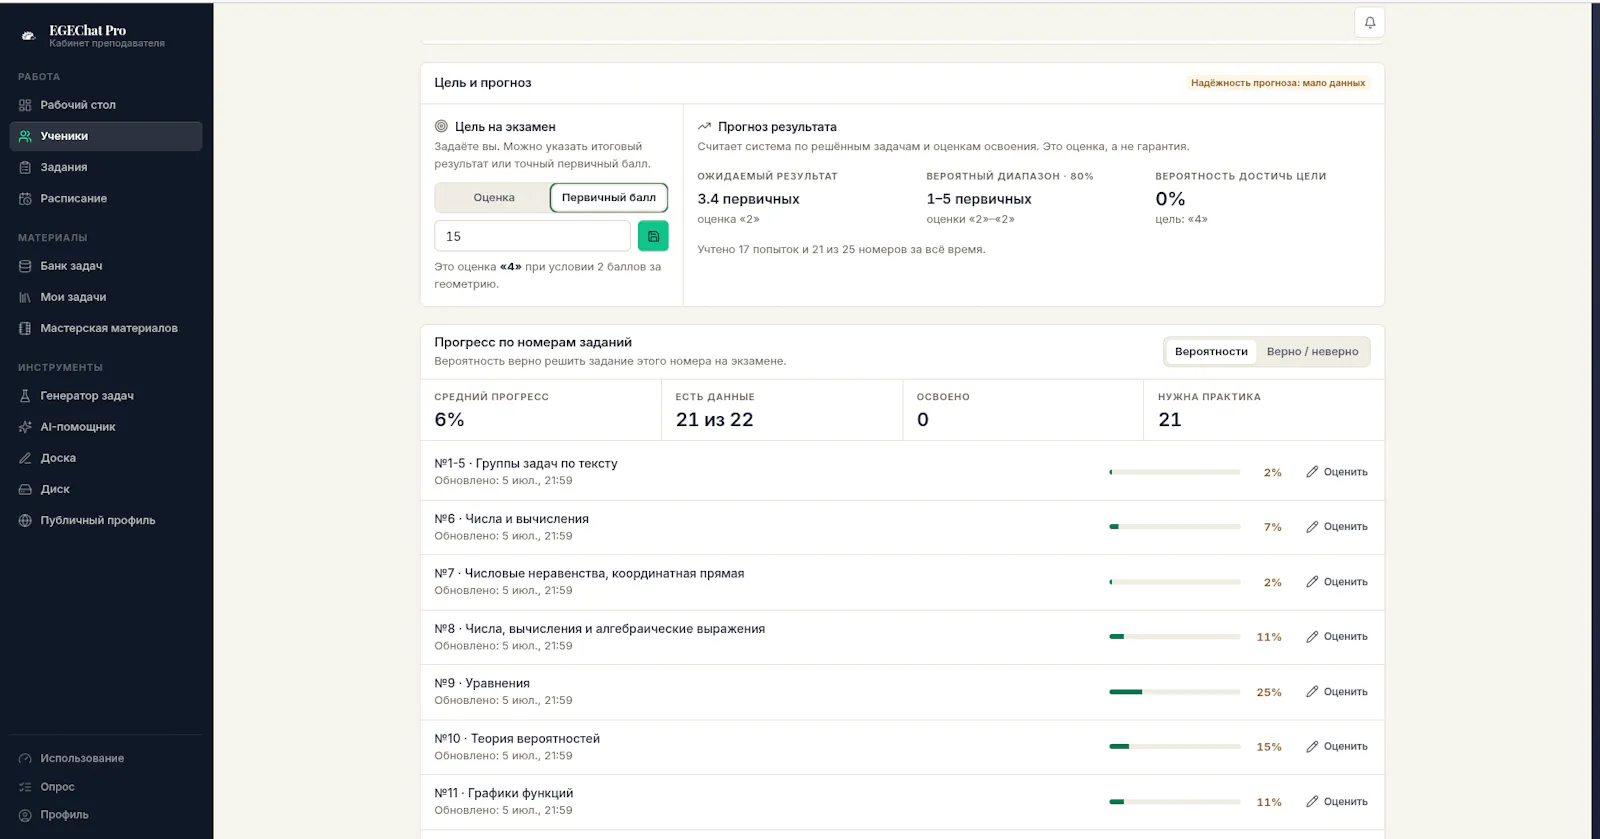This screenshot has height=839, width=1600.
Task: Click the 0% goal probability value
Action: pos(1170,199)
